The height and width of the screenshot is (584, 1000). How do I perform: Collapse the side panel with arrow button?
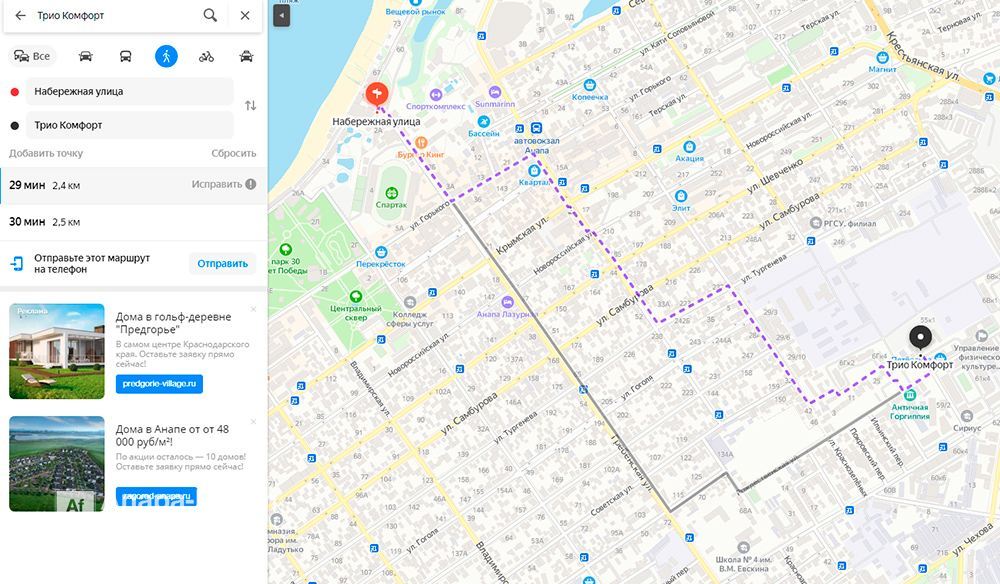click(281, 15)
